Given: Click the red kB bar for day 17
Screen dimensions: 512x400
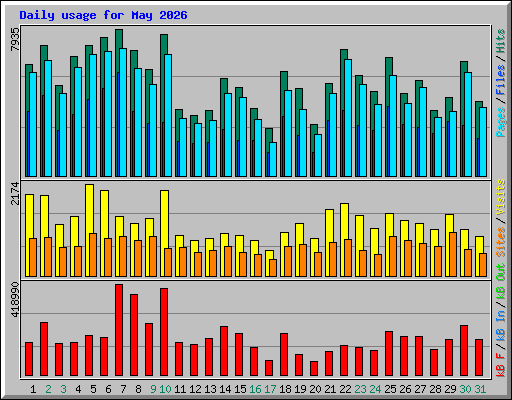Looking at the screenshot, I should coord(269,368).
